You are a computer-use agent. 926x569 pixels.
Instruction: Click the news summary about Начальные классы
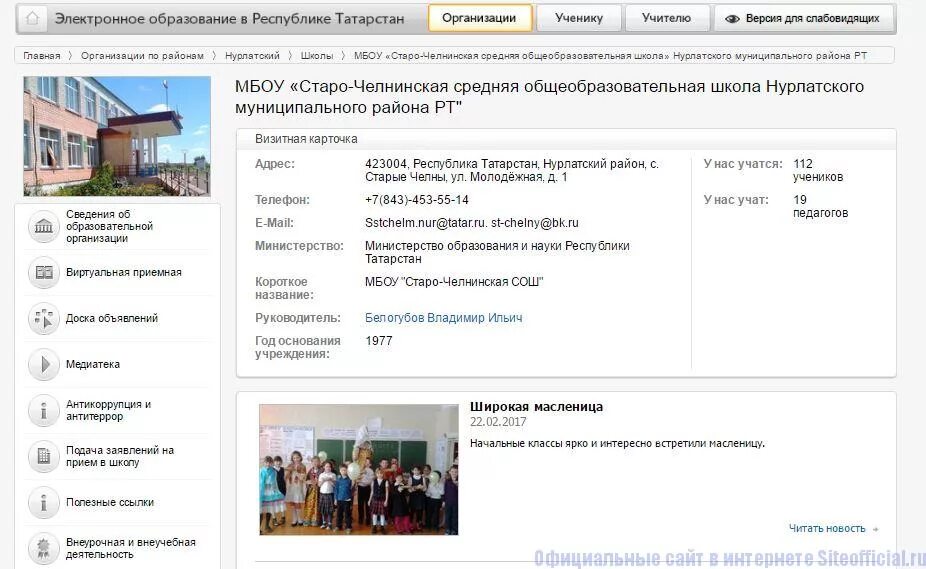(x=617, y=443)
